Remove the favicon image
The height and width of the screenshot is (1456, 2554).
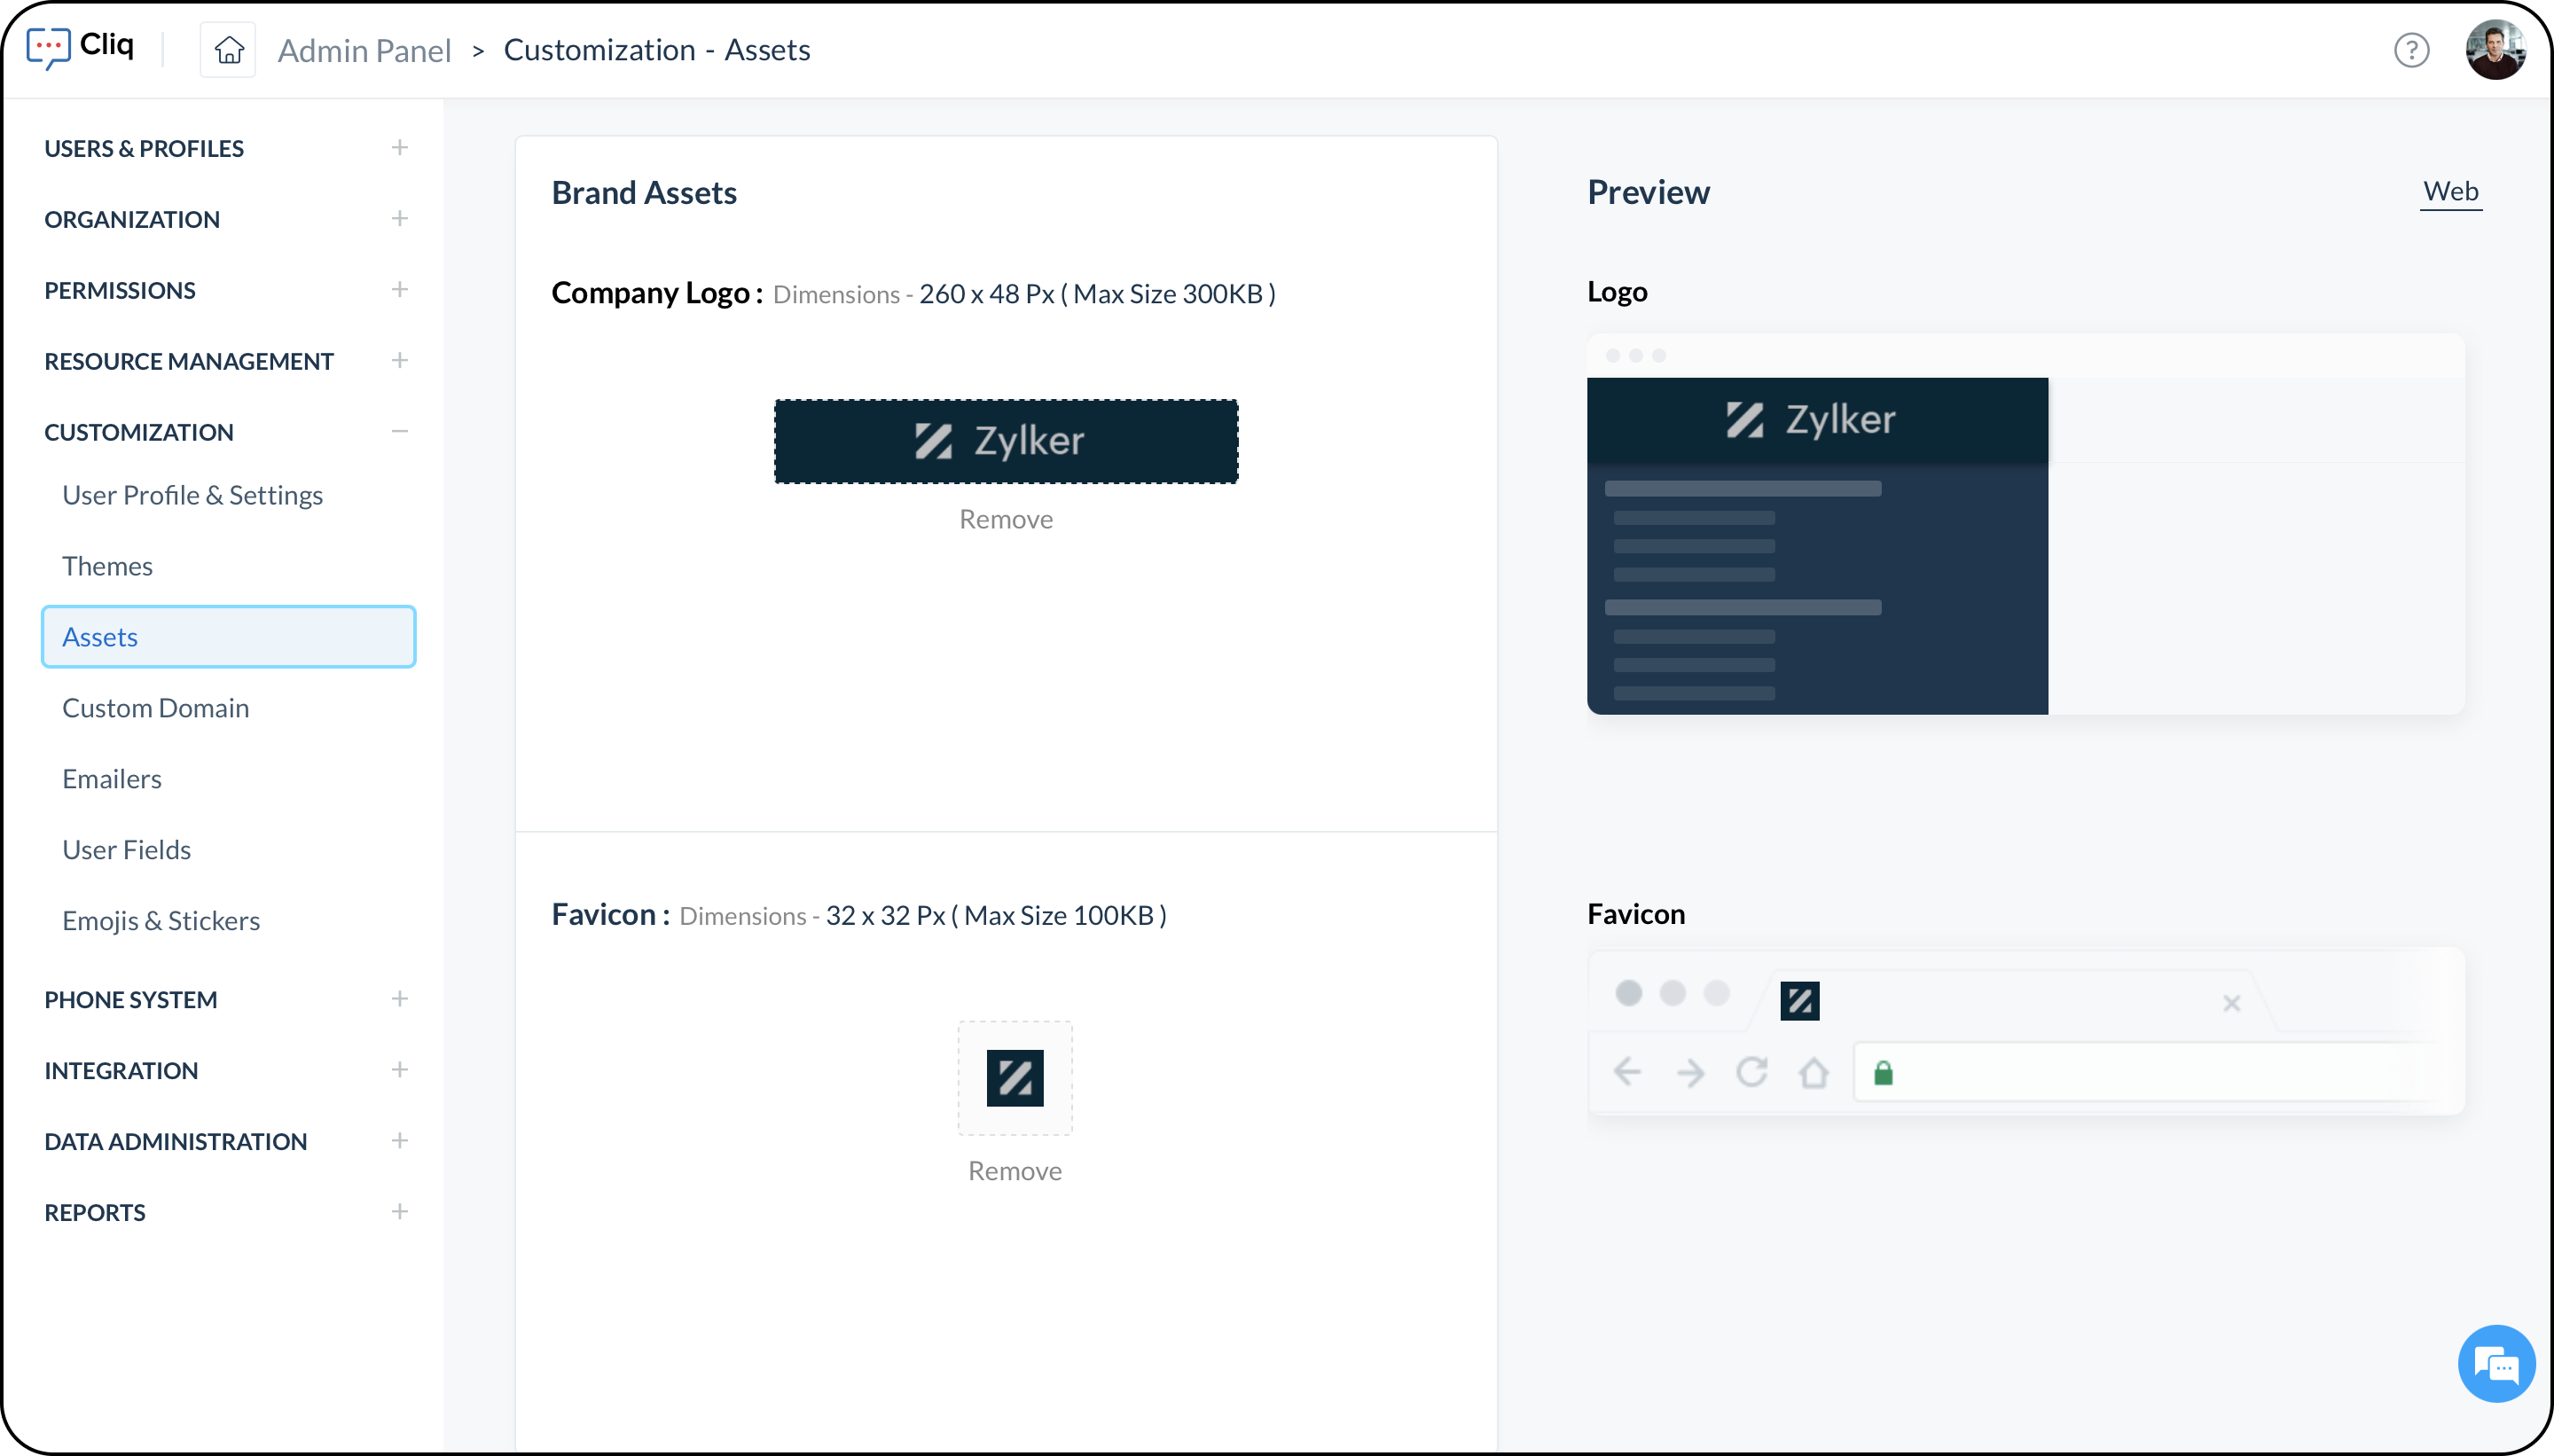(x=1015, y=1171)
